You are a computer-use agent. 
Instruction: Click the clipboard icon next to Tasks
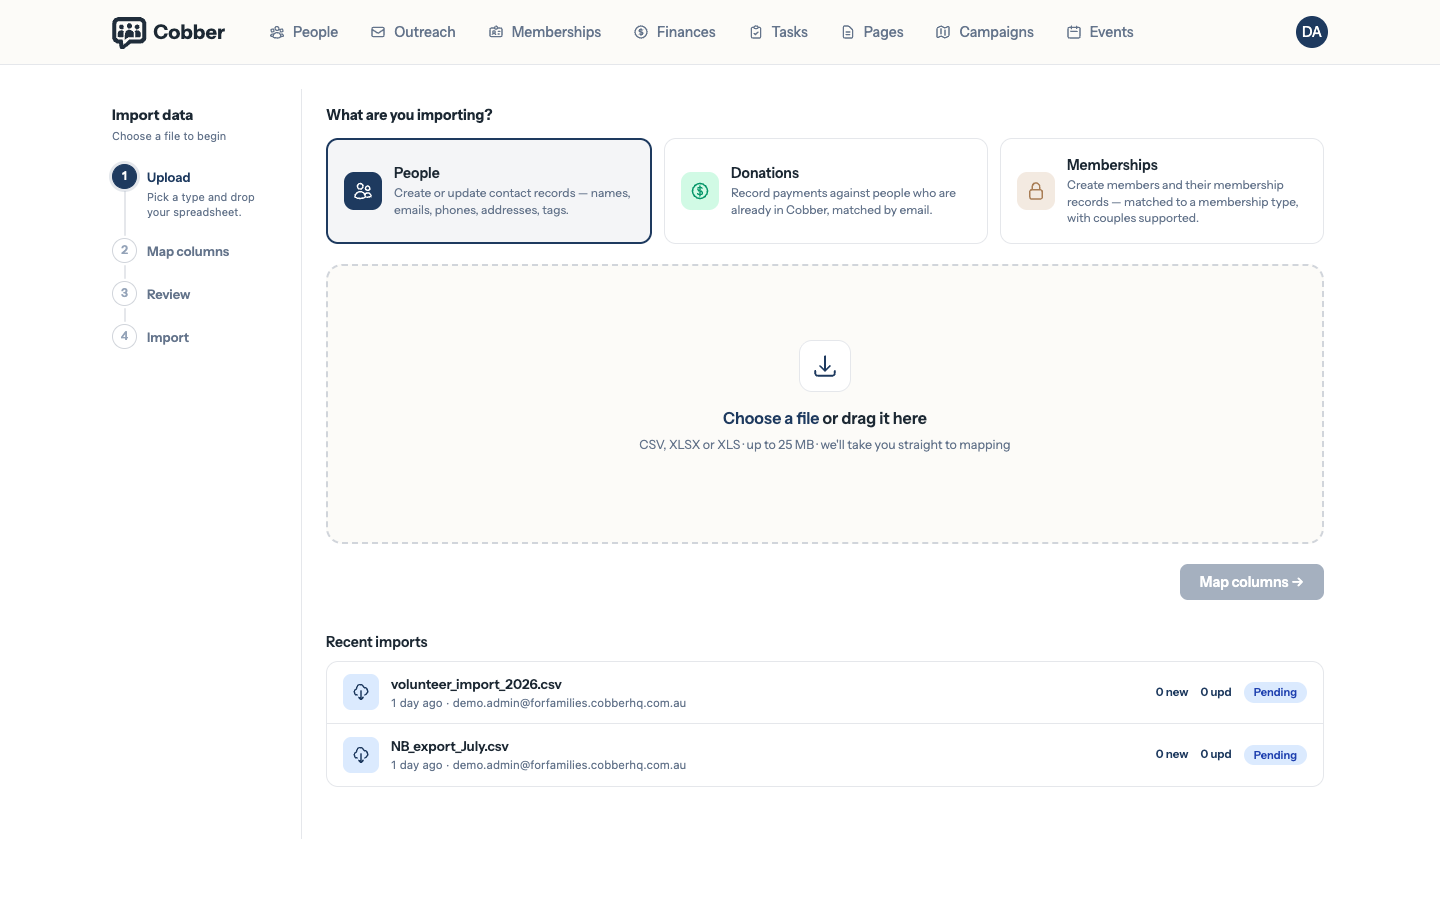pyautogui.click(x=756, y=32)
